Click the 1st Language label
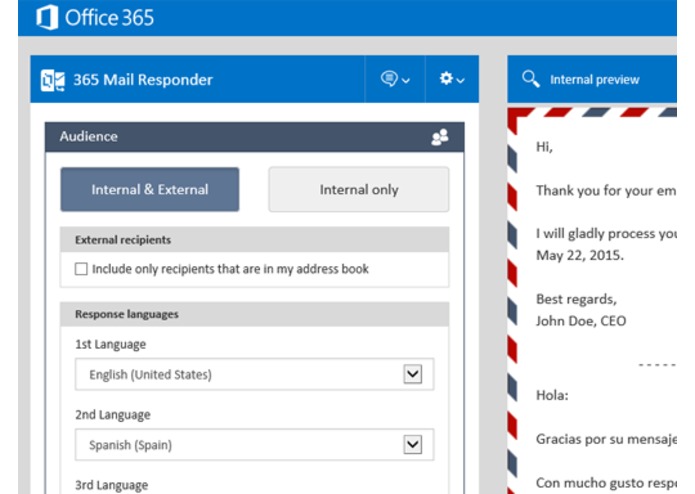This screenshot has height=494, width=695. coord(110,344)
